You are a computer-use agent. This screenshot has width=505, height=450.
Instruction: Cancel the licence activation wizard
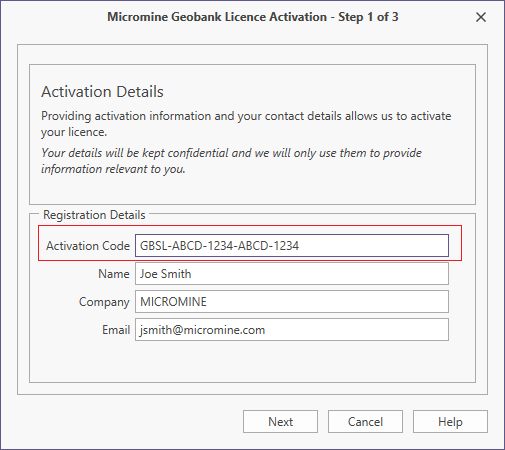tap(365, 421)
